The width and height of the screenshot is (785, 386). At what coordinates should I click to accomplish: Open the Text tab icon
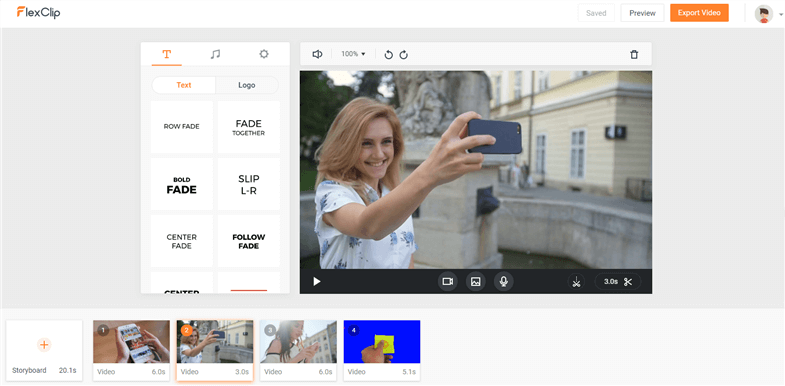pos(167,54)
